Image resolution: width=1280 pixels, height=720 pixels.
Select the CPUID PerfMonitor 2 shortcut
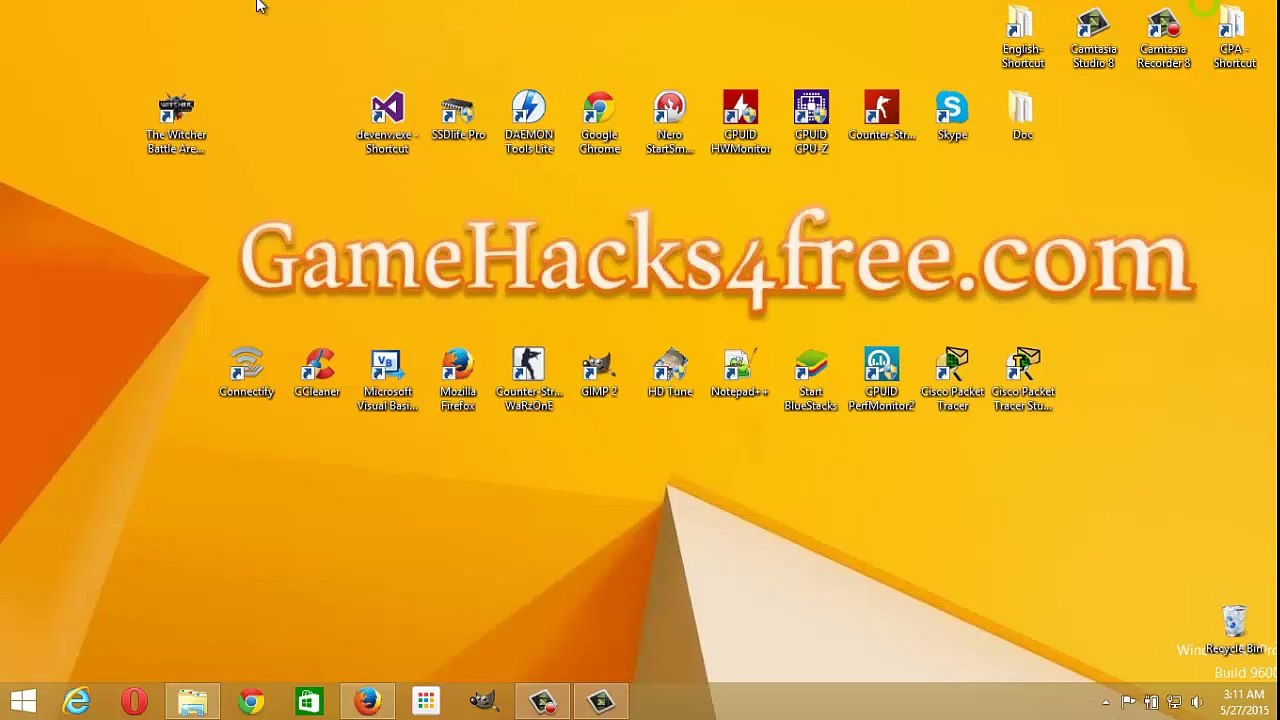pos(881,380)
